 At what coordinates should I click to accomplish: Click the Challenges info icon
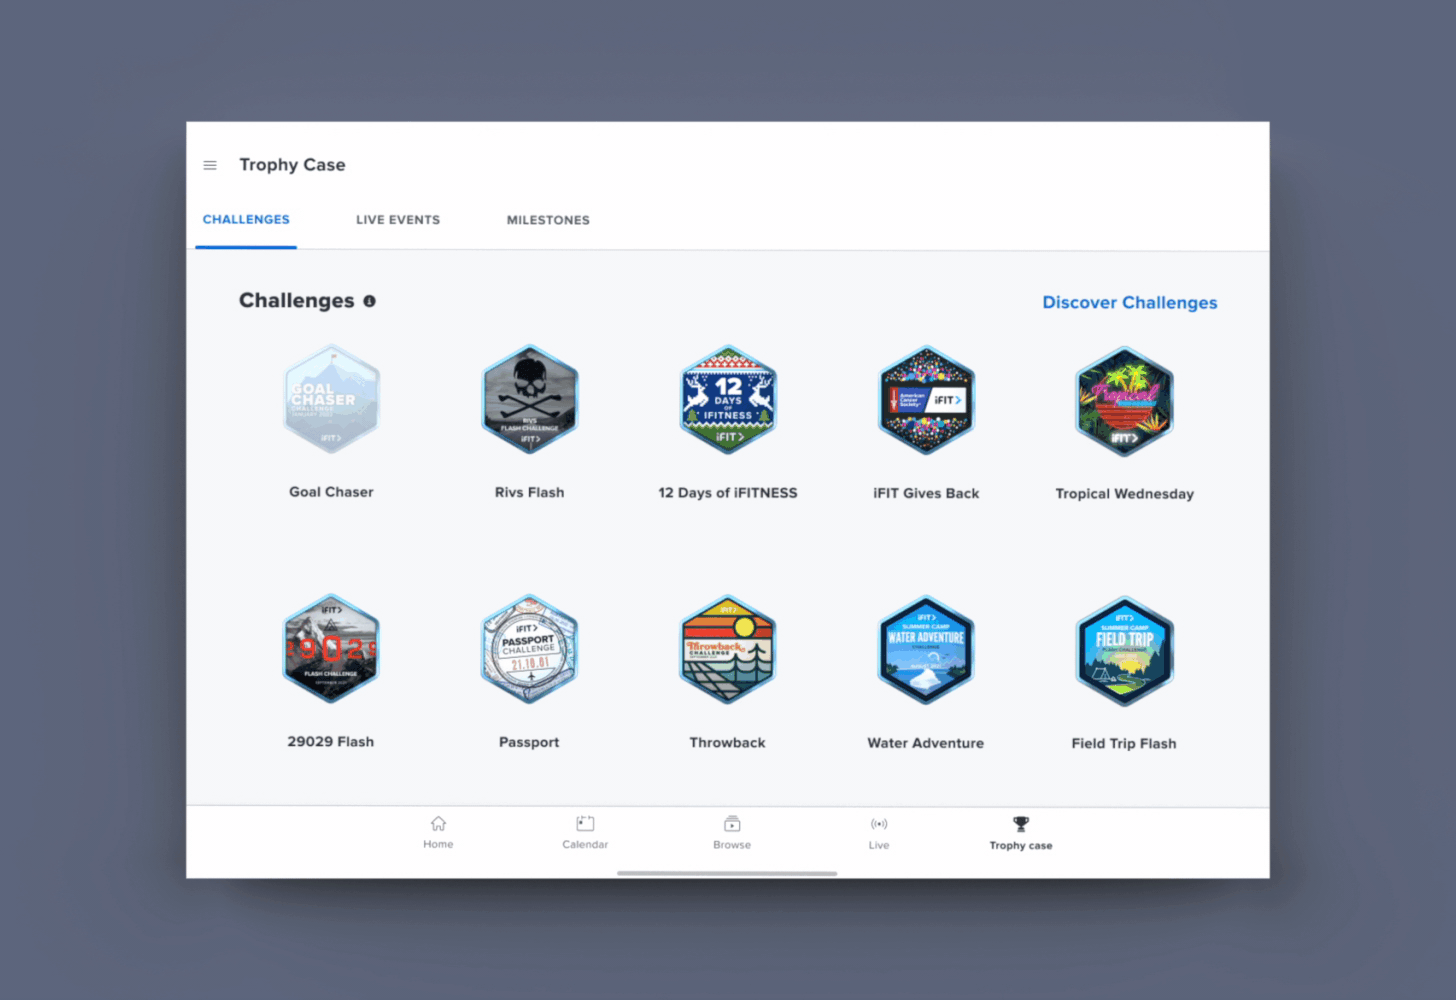[x=369, y=301]
